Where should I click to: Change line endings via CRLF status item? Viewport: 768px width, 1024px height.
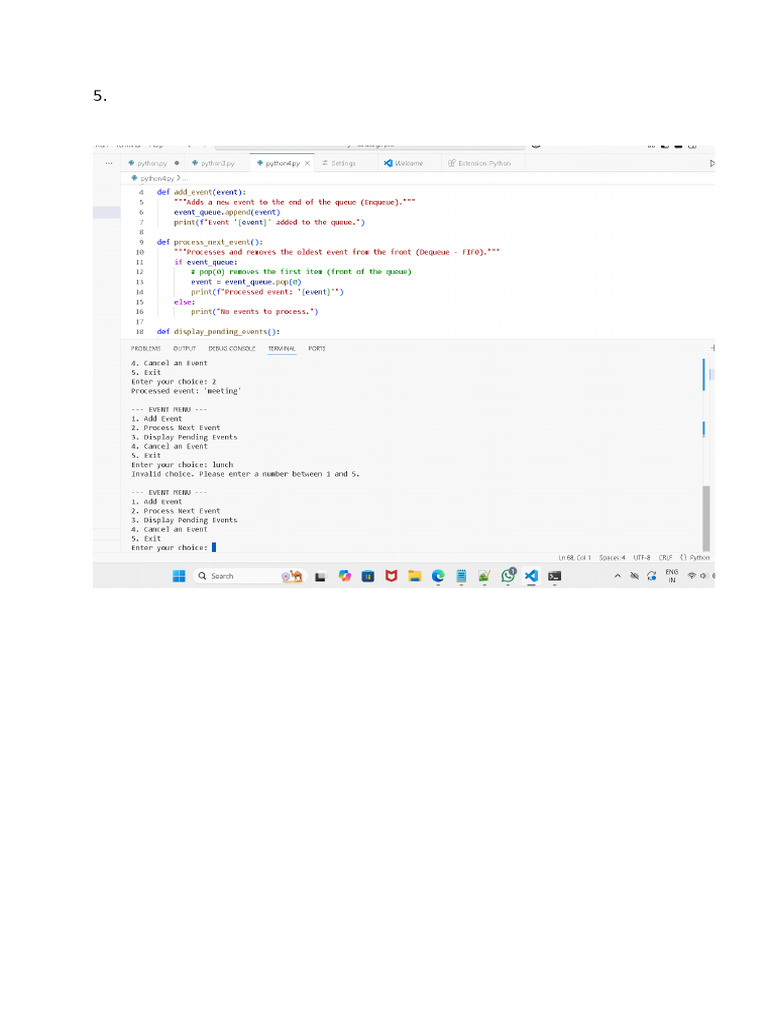[x=665, y=558]
